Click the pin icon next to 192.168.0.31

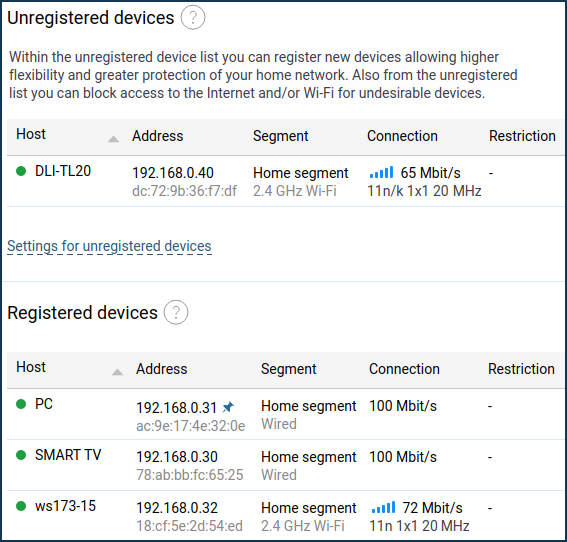point(228,407)
